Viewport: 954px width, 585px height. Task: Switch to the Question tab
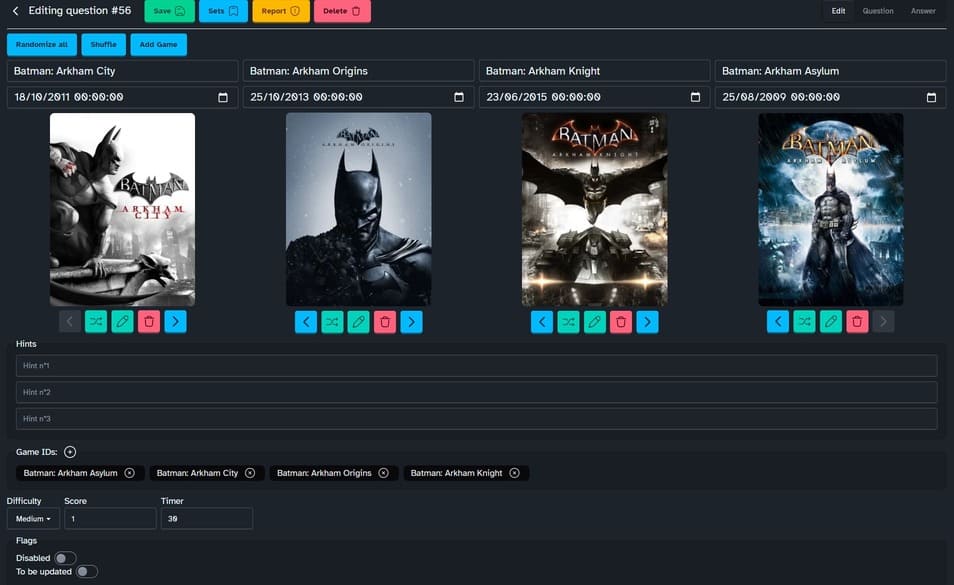pos(878,11)
